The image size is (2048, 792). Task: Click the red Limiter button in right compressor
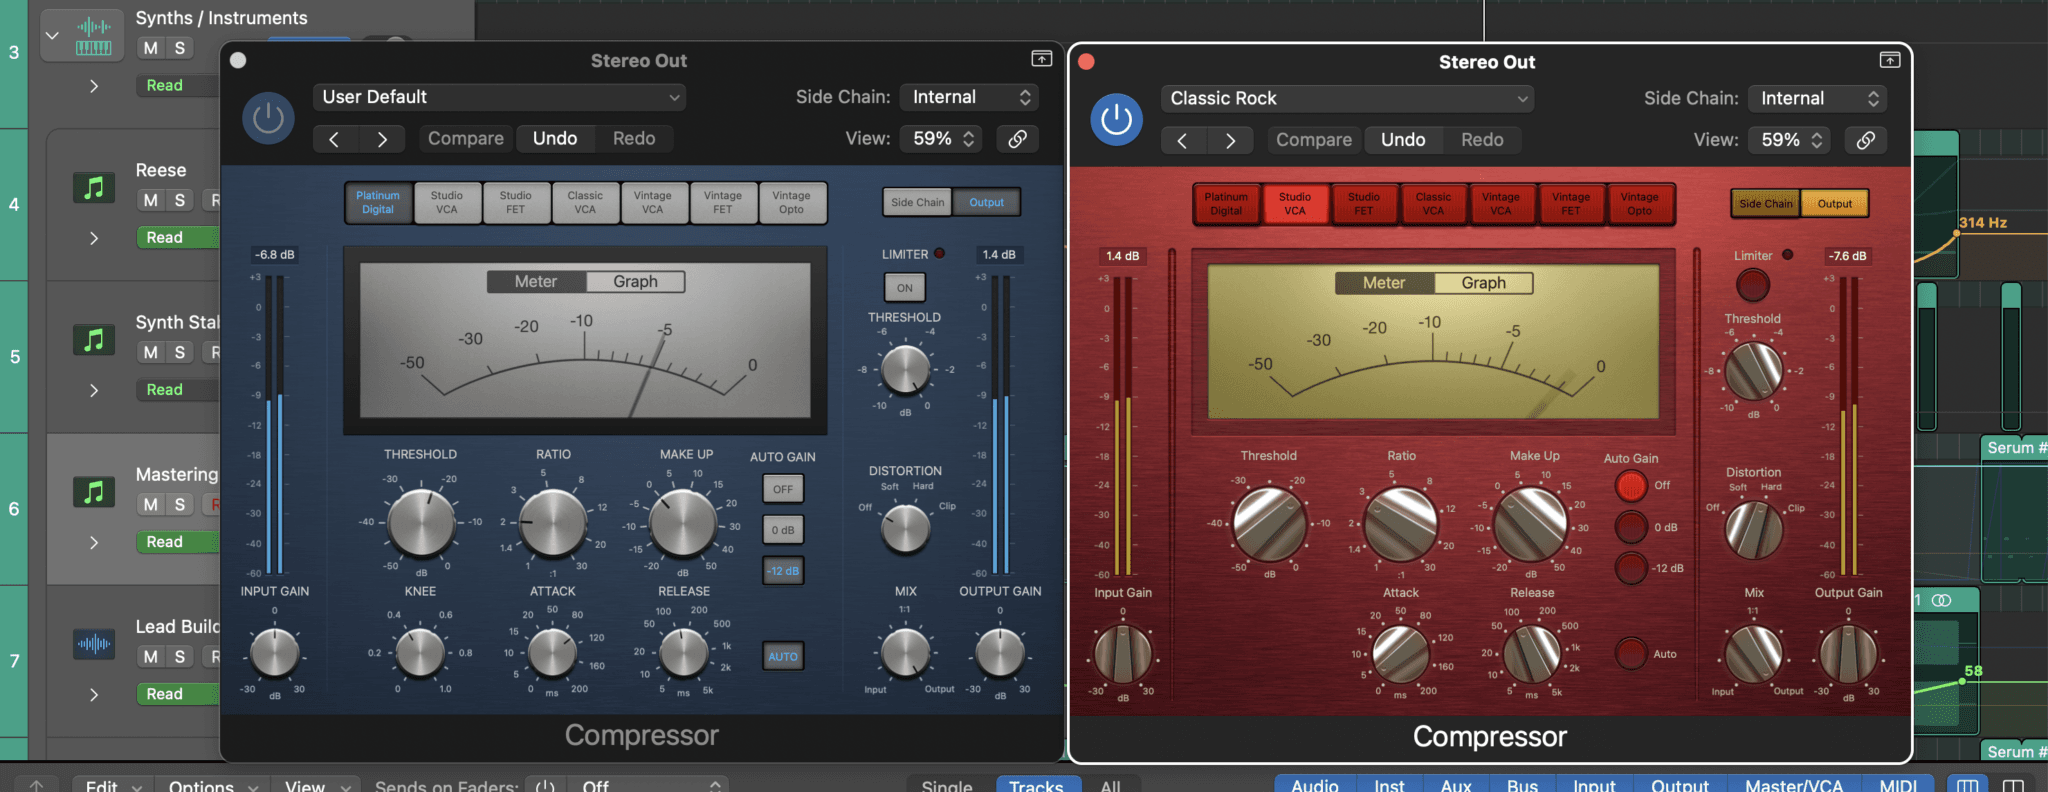1752,286
